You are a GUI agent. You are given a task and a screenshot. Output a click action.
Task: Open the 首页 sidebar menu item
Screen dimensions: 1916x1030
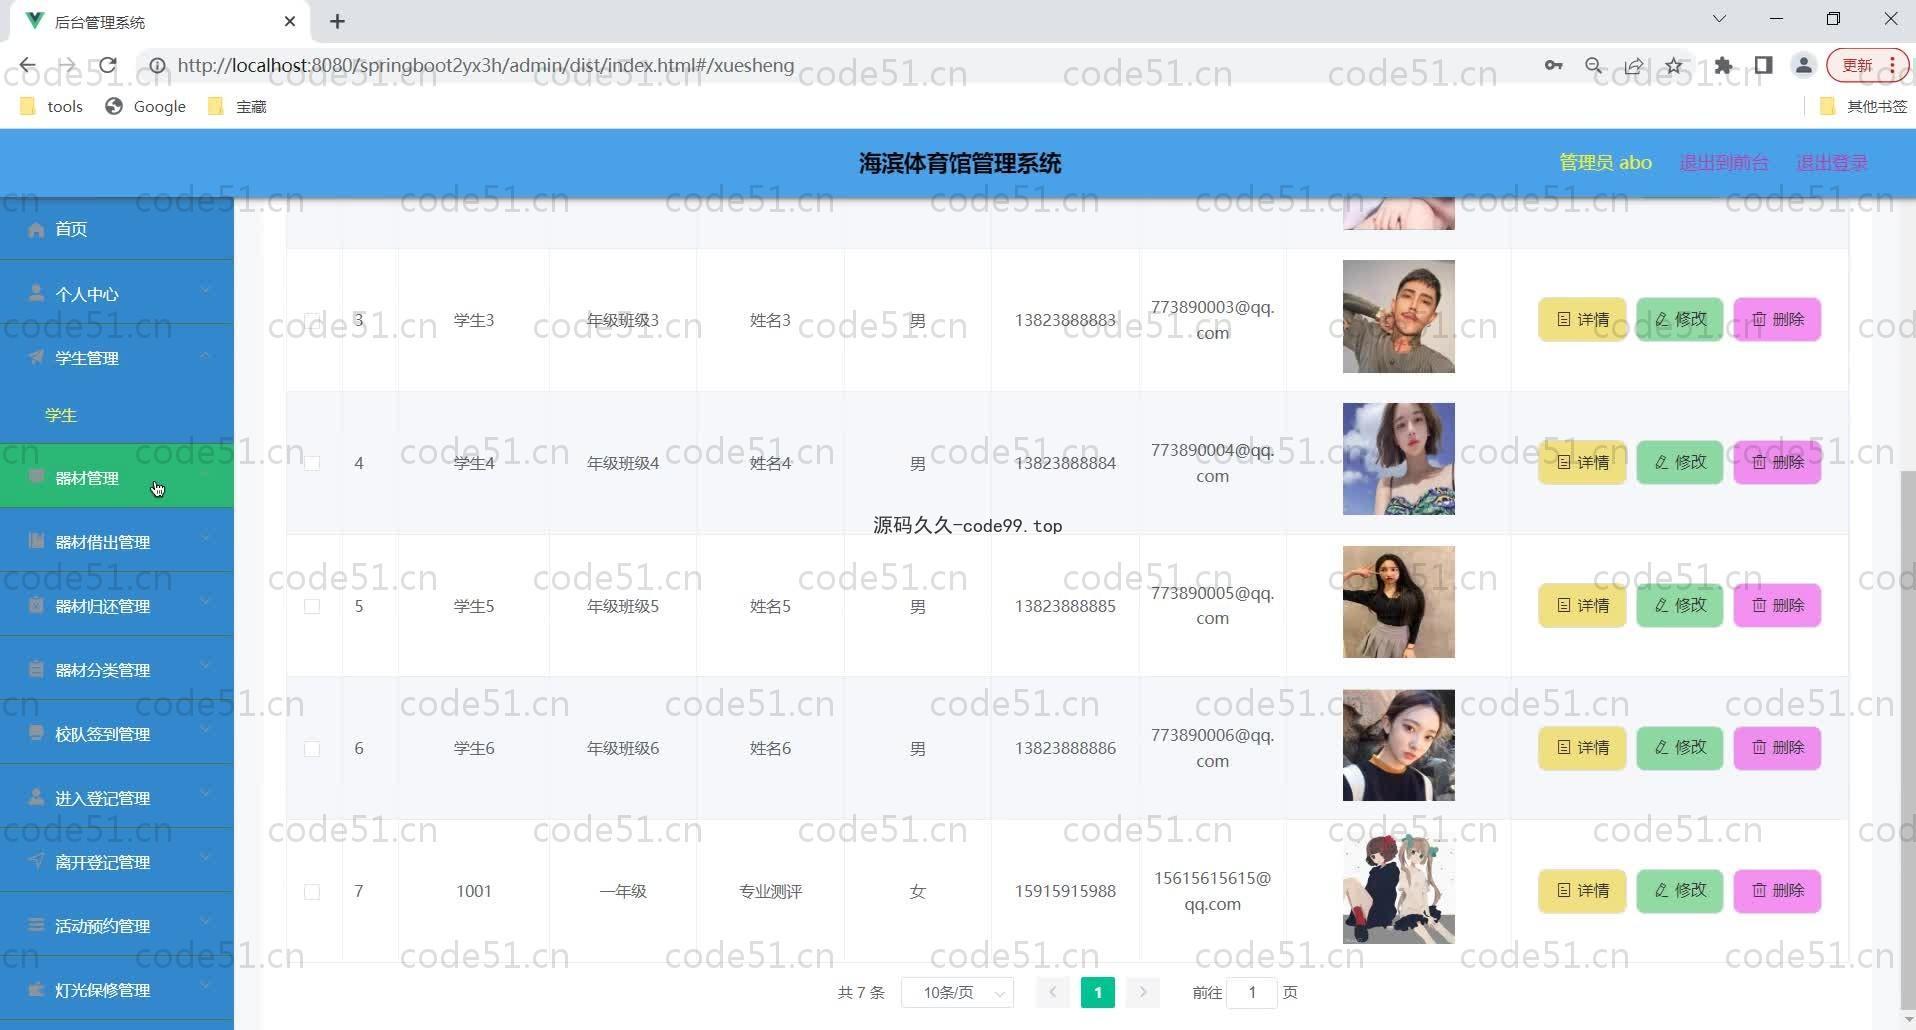pos(117,230)
